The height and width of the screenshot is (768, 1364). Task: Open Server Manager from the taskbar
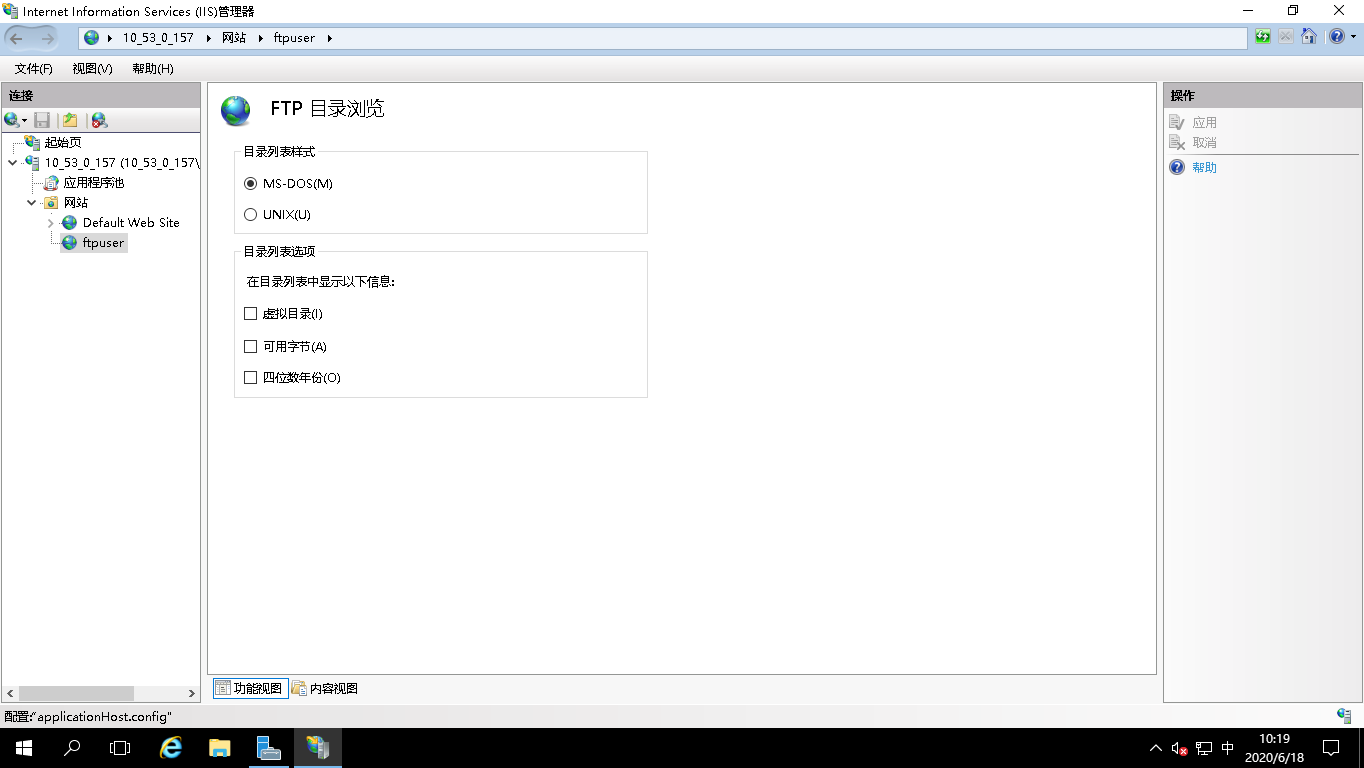click(269, 748)
